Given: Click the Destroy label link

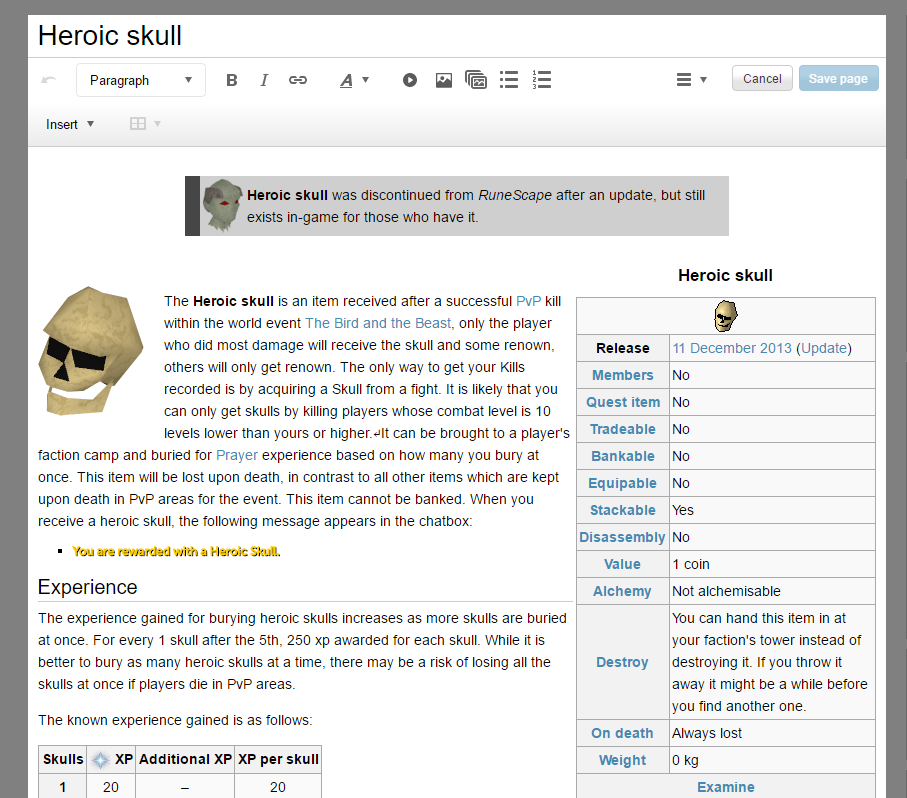Looking at the screenshot, I should [622, 662].
